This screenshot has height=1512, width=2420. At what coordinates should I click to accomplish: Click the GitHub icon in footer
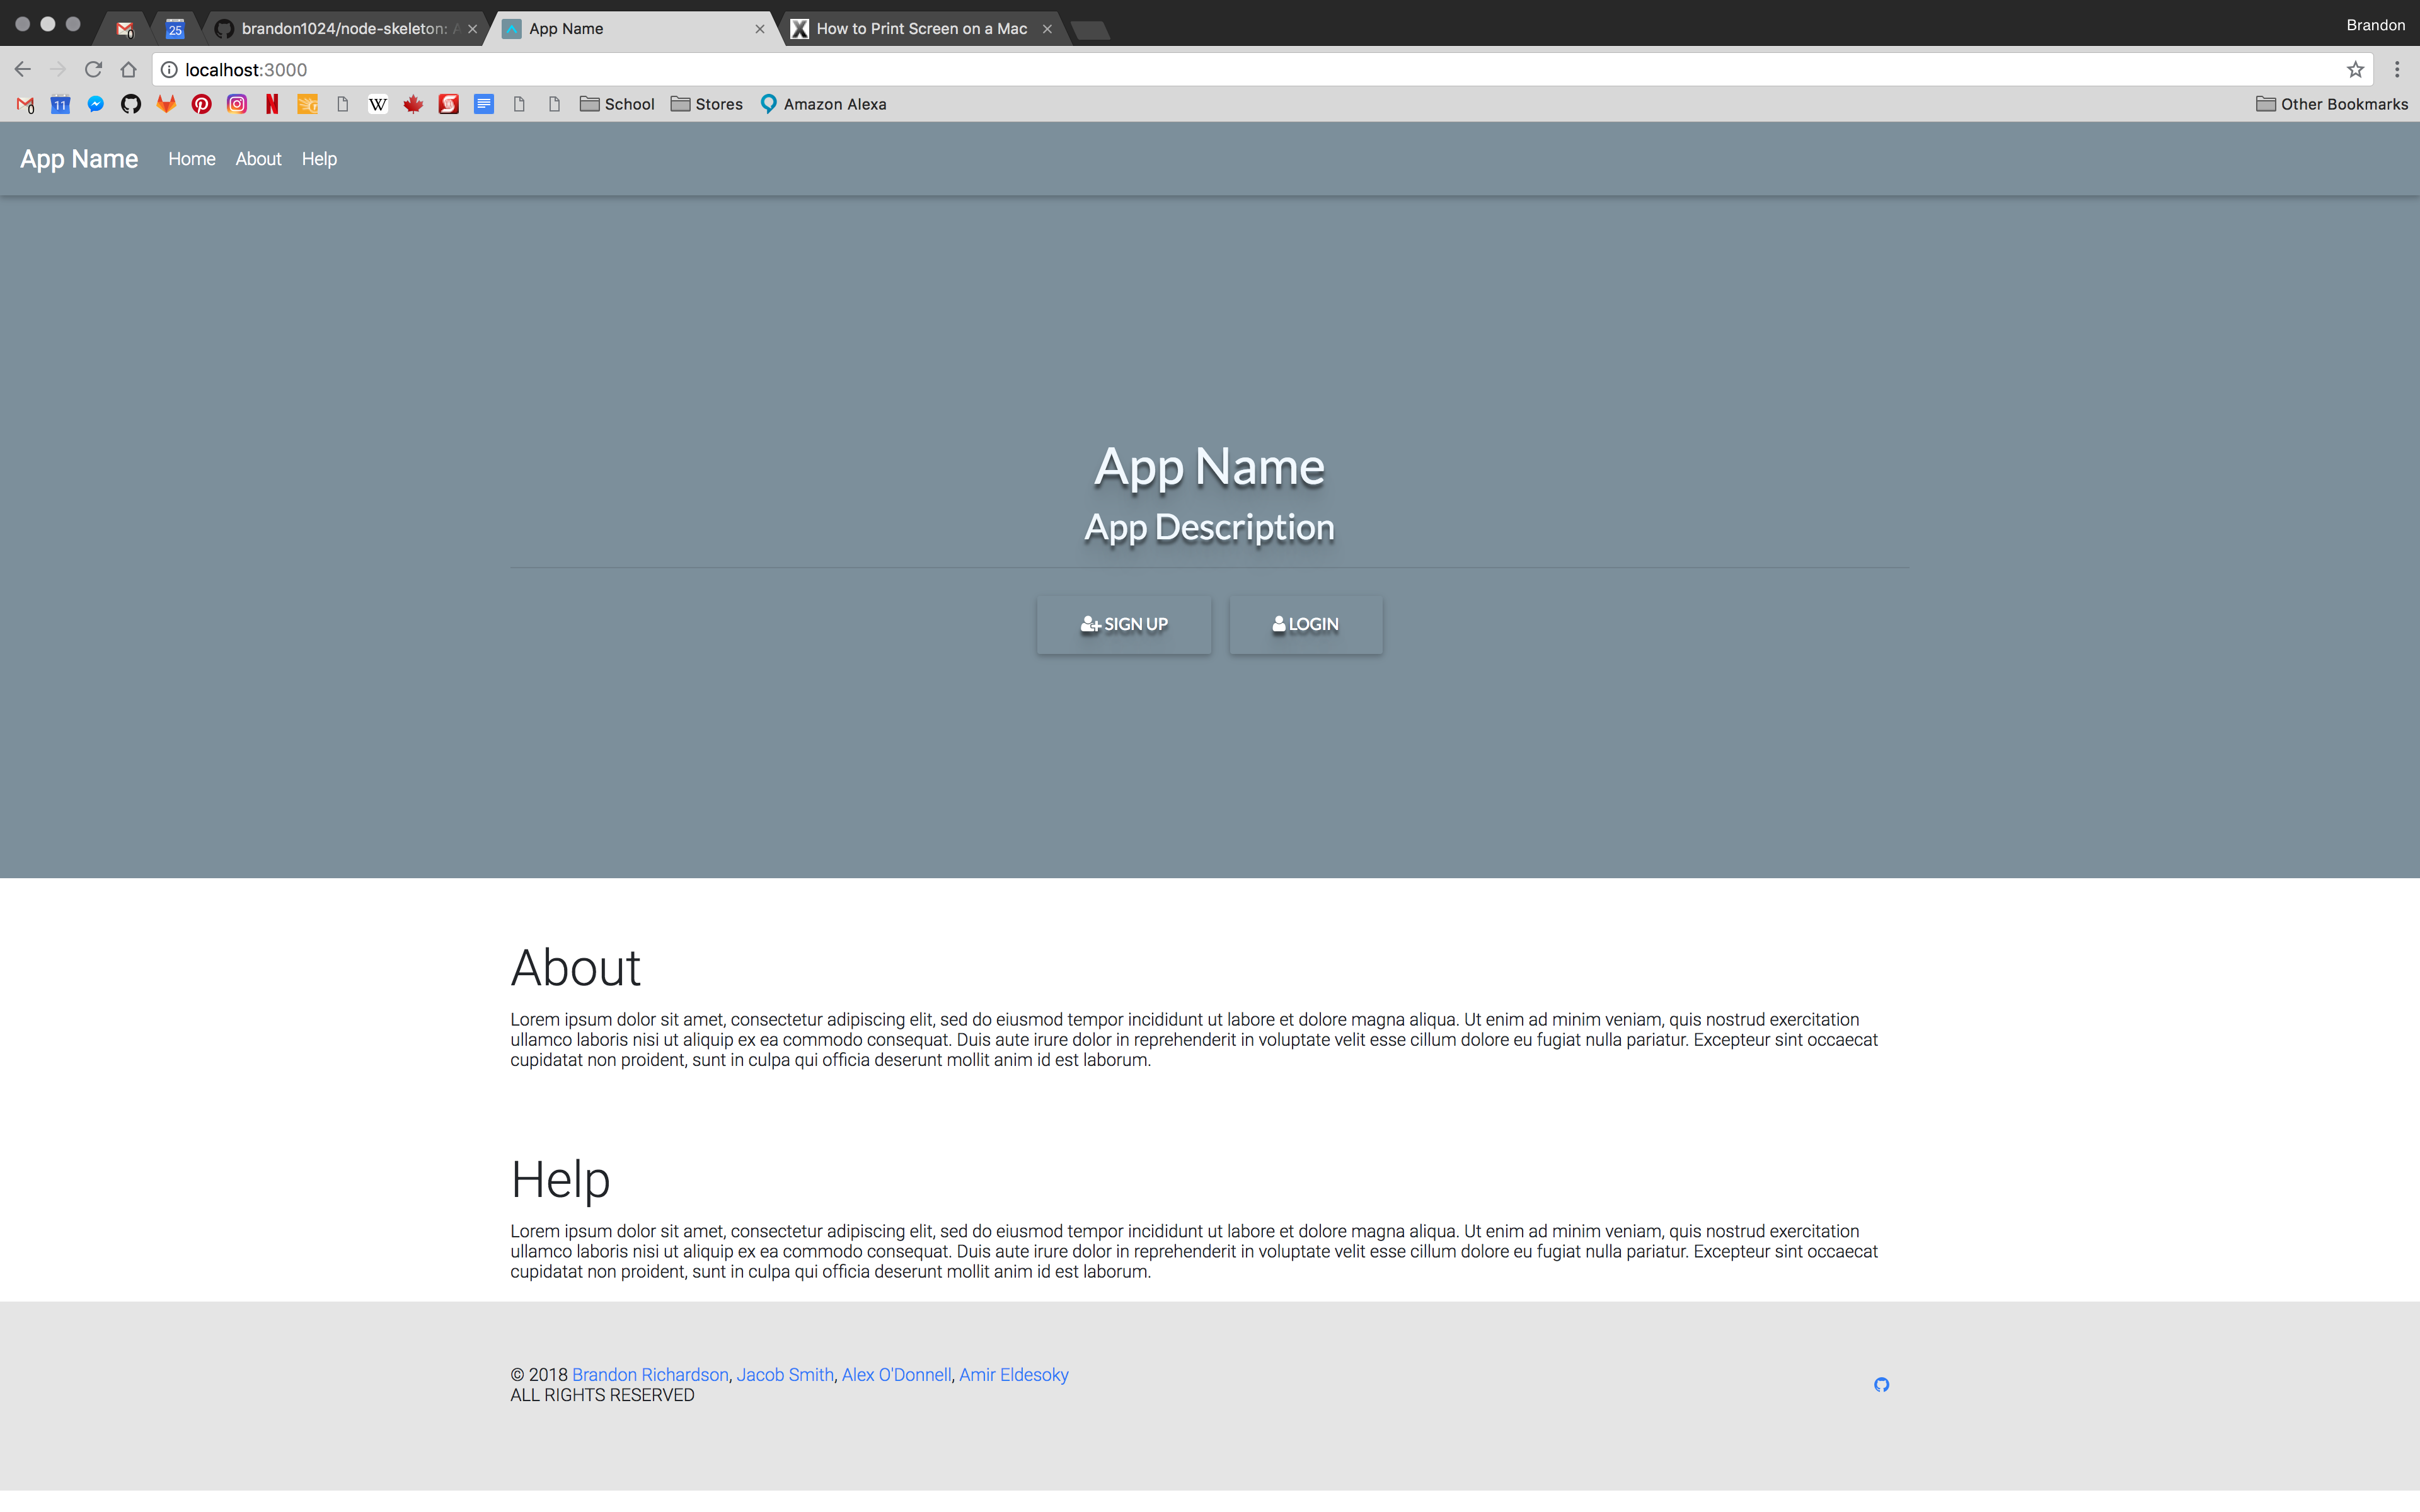pos(1881,1384)
